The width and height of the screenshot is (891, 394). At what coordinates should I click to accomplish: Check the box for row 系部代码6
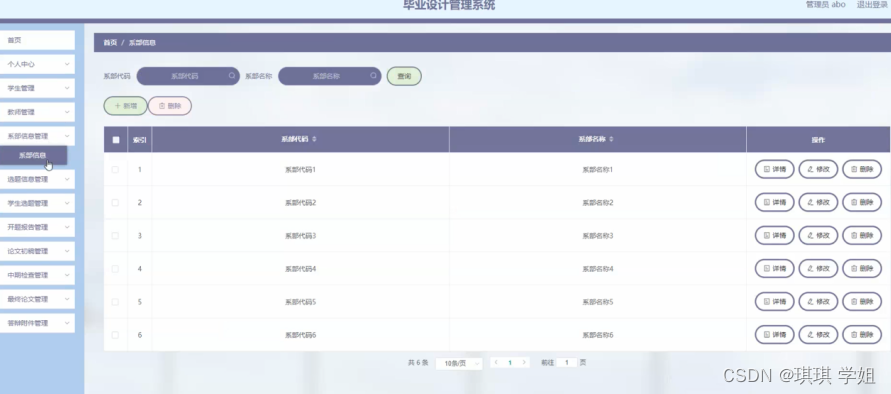pos(115,335)
